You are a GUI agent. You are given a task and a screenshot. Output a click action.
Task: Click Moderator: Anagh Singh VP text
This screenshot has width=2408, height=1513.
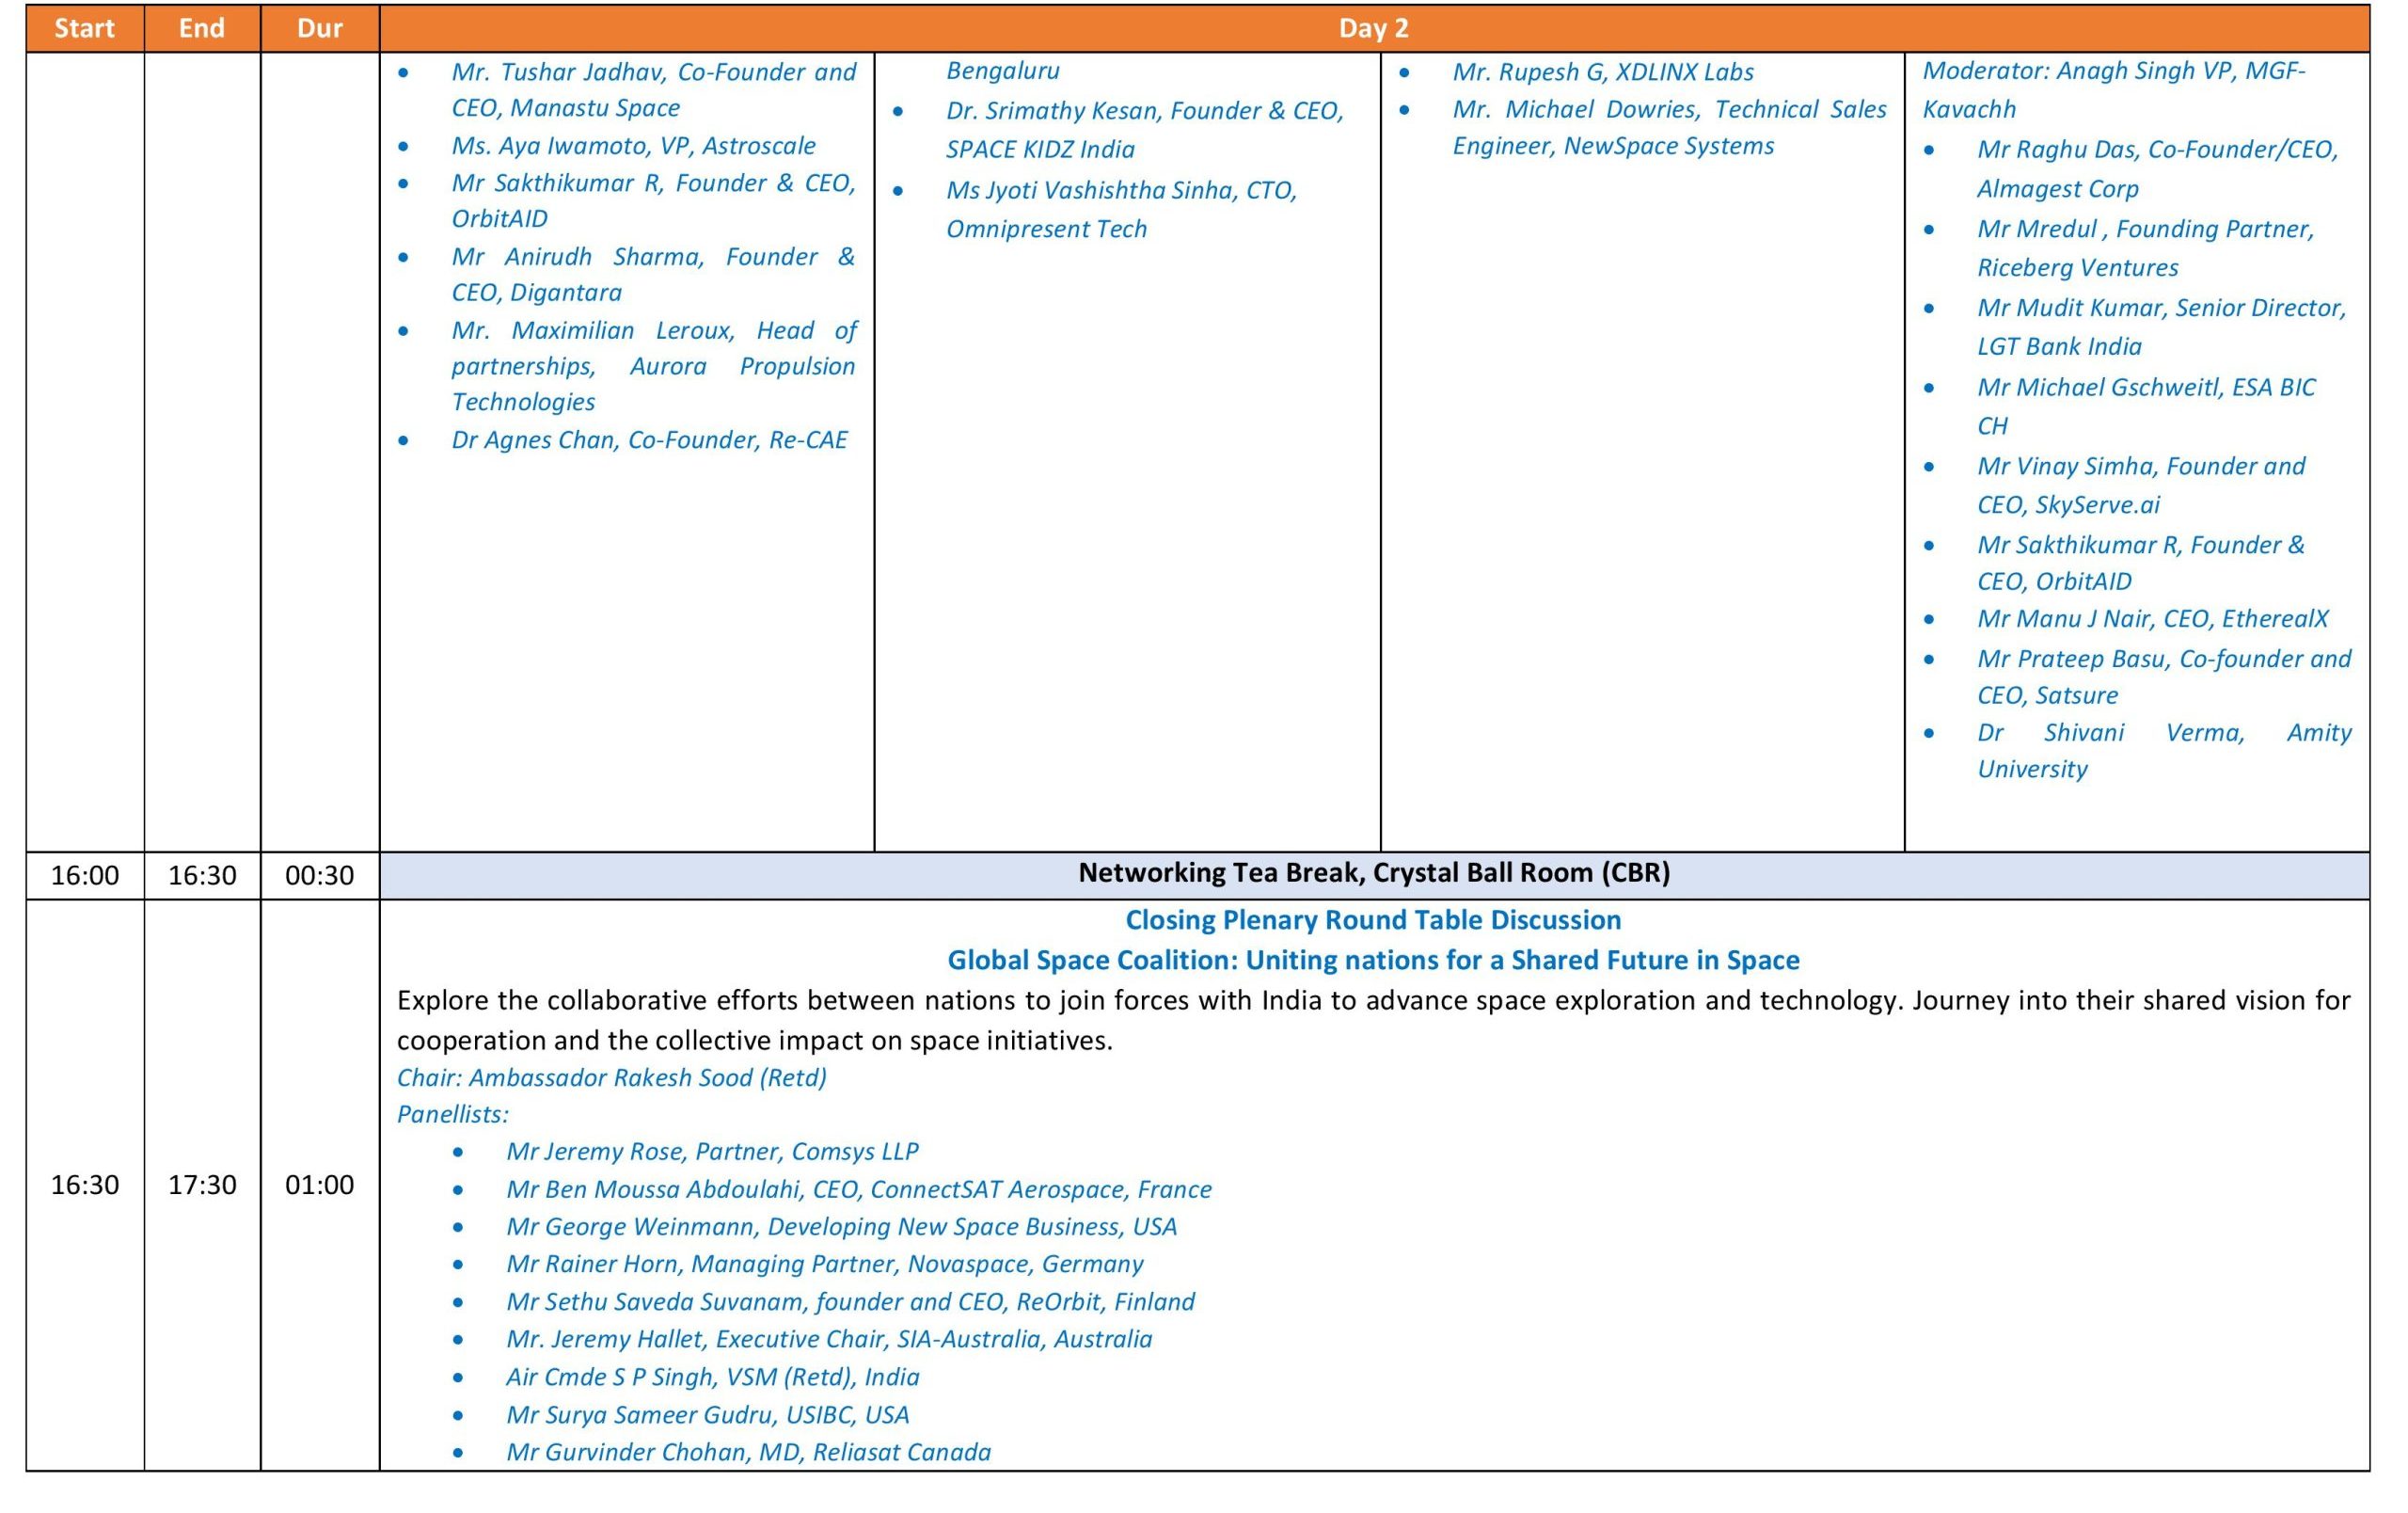click(x=2112, y=71)
